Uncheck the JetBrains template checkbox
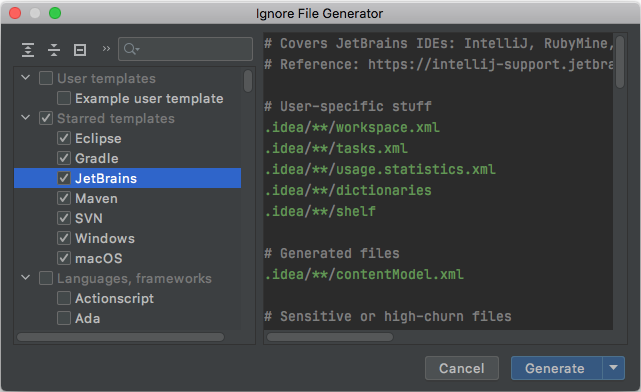This screenshot has width=641, height=392. click(x=64, y=178)
